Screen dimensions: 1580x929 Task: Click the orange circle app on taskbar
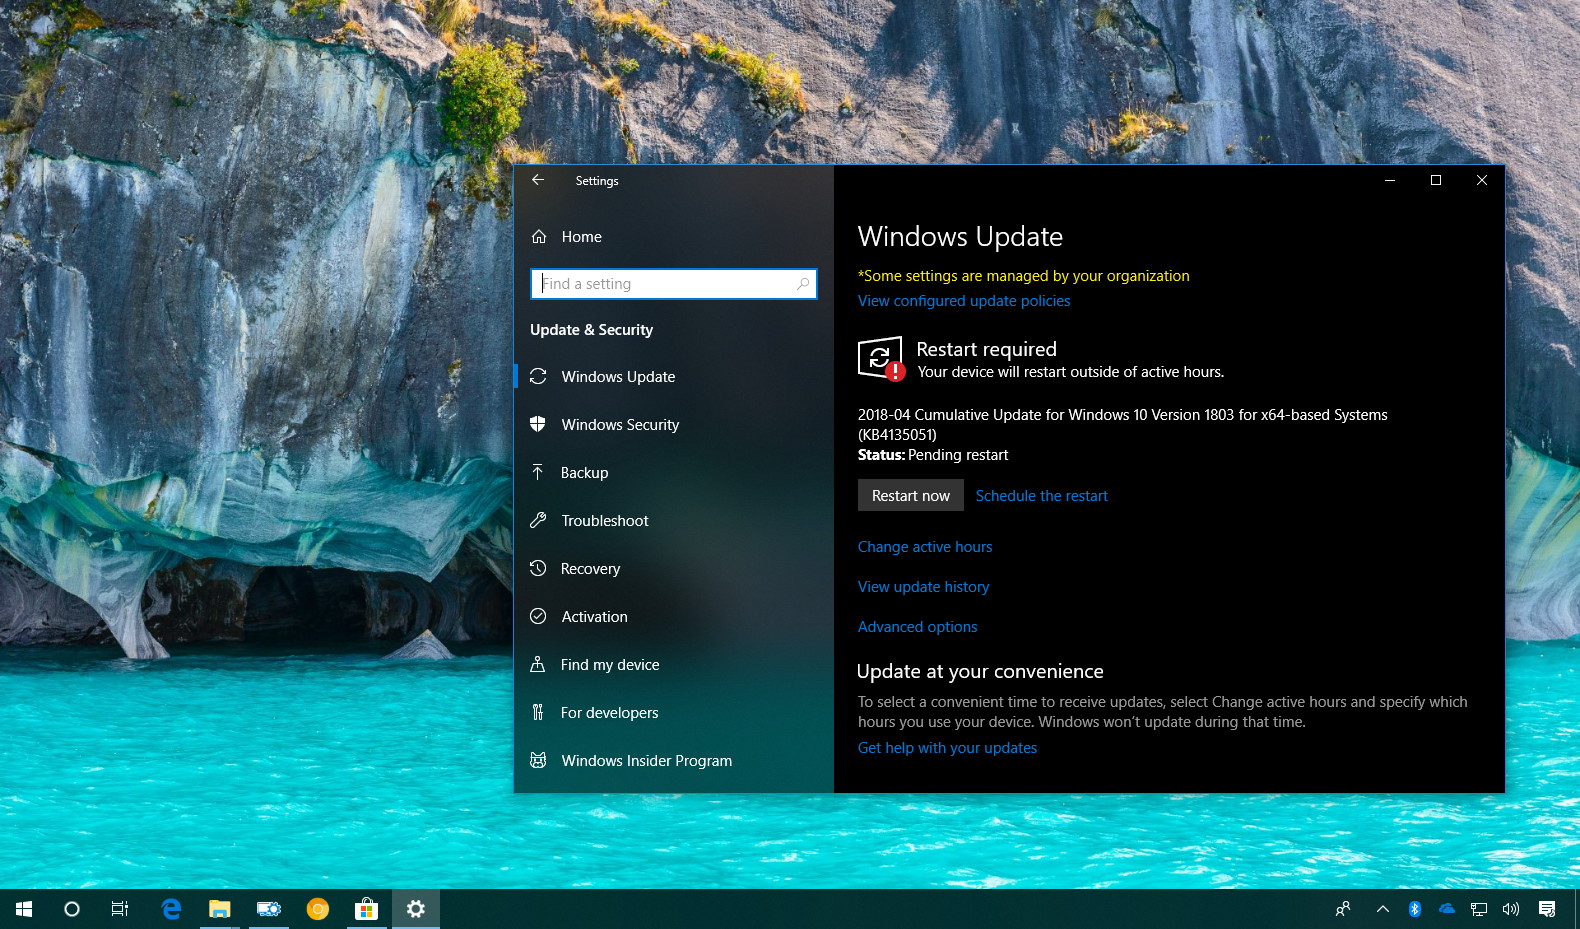[x=318, y=909]
